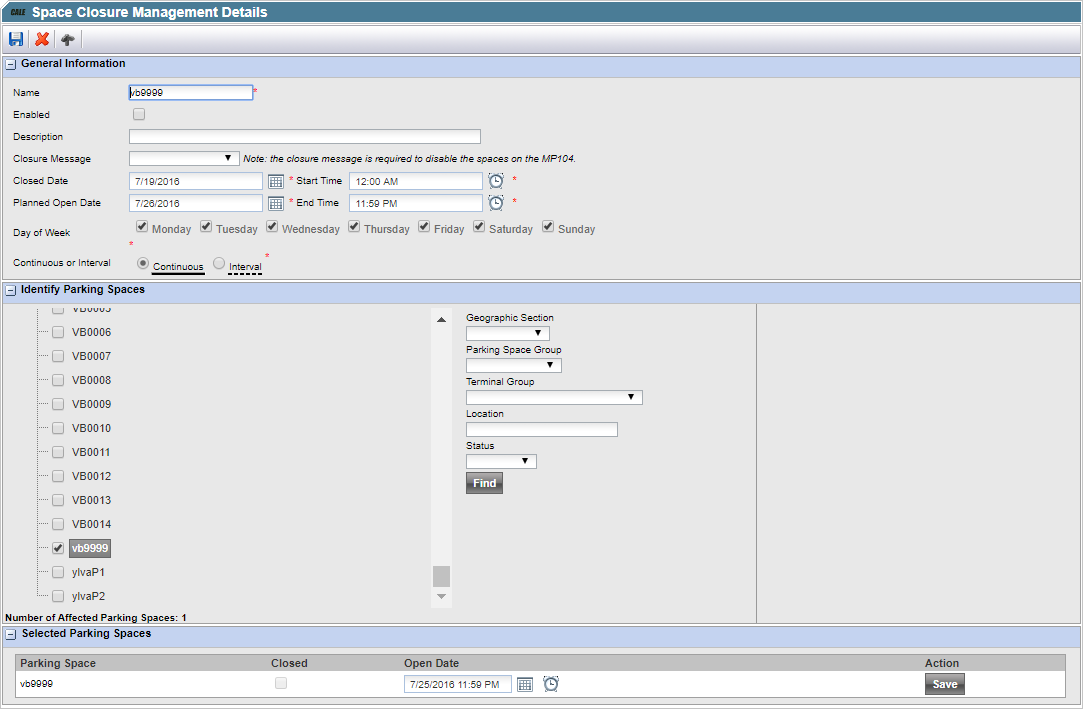1083x709 pixels.
Task: Select the Interval radio button
Action: coord(219,263)
